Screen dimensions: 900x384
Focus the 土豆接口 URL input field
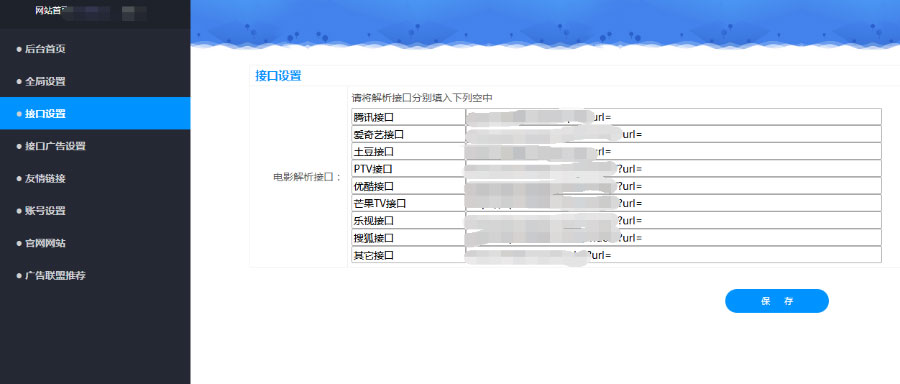(x=673, y=151)
